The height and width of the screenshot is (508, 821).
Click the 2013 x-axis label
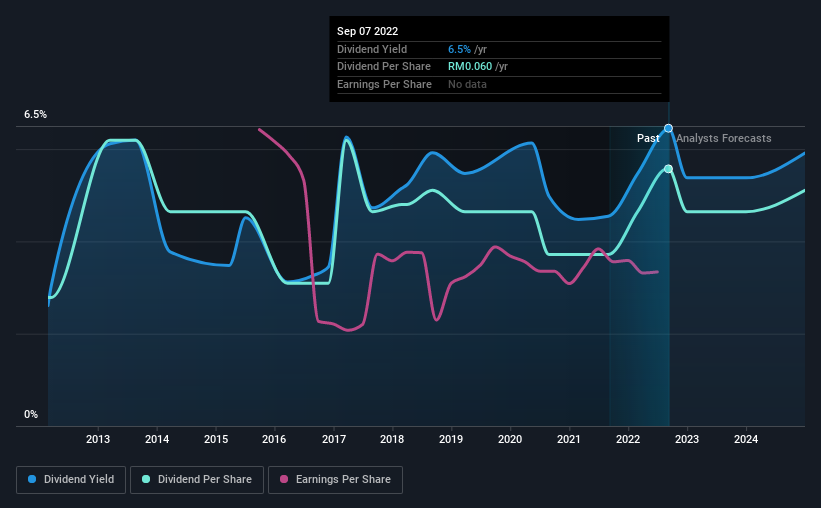click(98, 439)
